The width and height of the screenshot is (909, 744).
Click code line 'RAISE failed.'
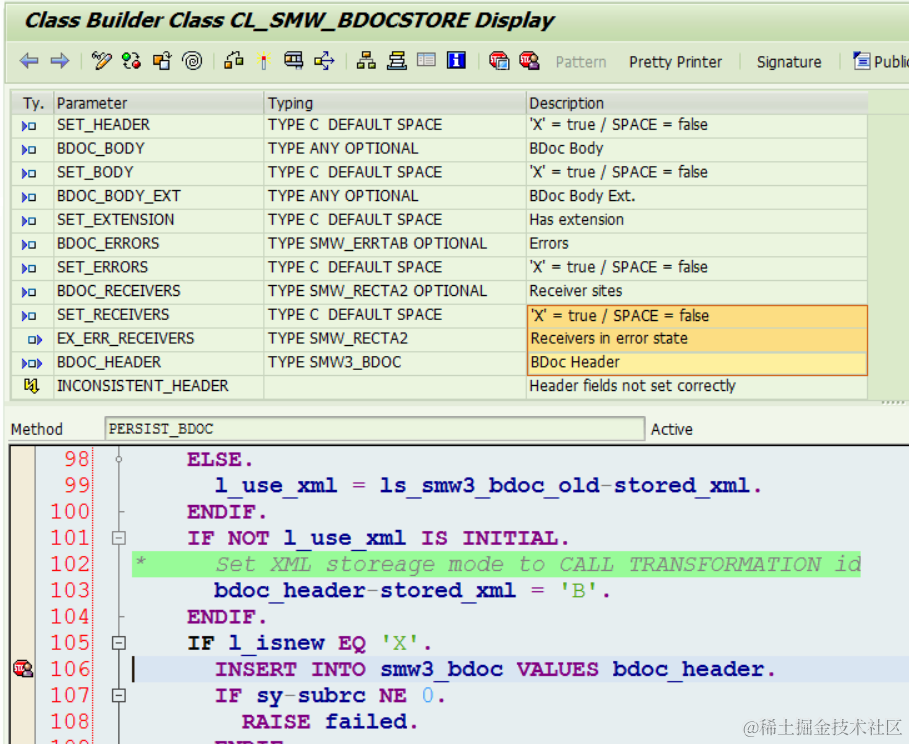tap(329, 722)
